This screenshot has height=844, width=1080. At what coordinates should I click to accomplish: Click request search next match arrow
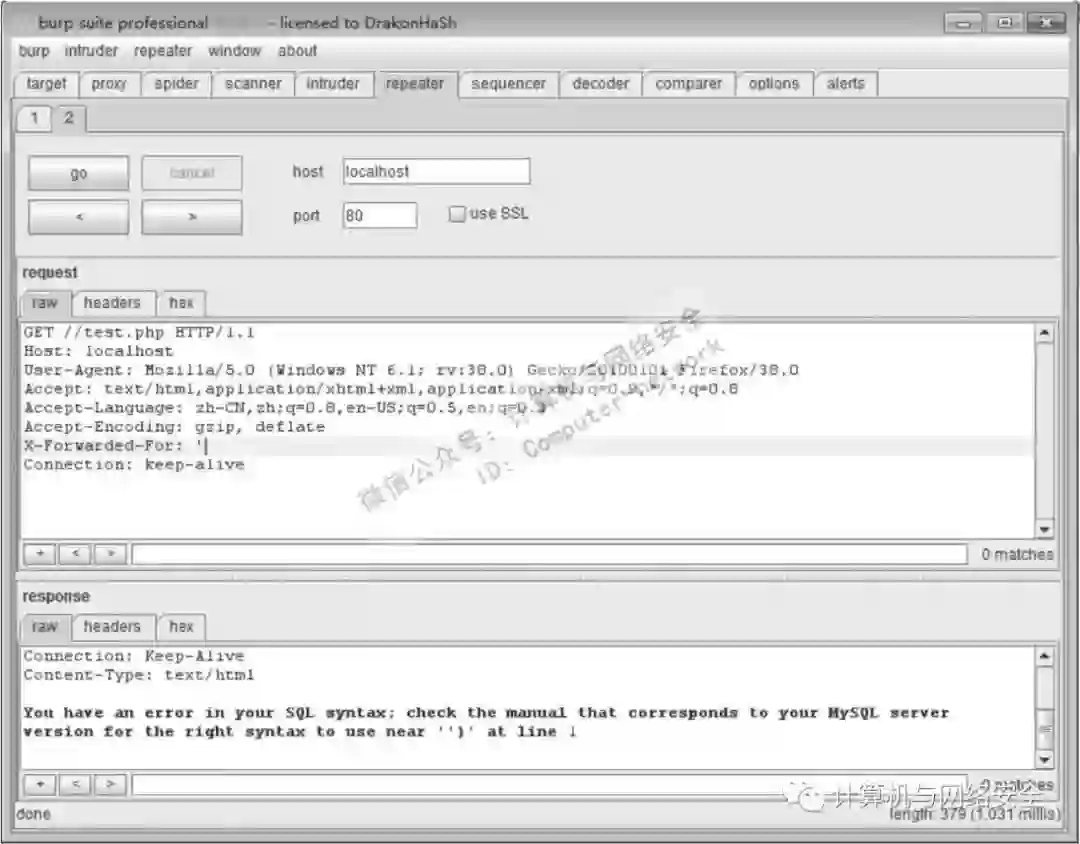tap(111, 553)
